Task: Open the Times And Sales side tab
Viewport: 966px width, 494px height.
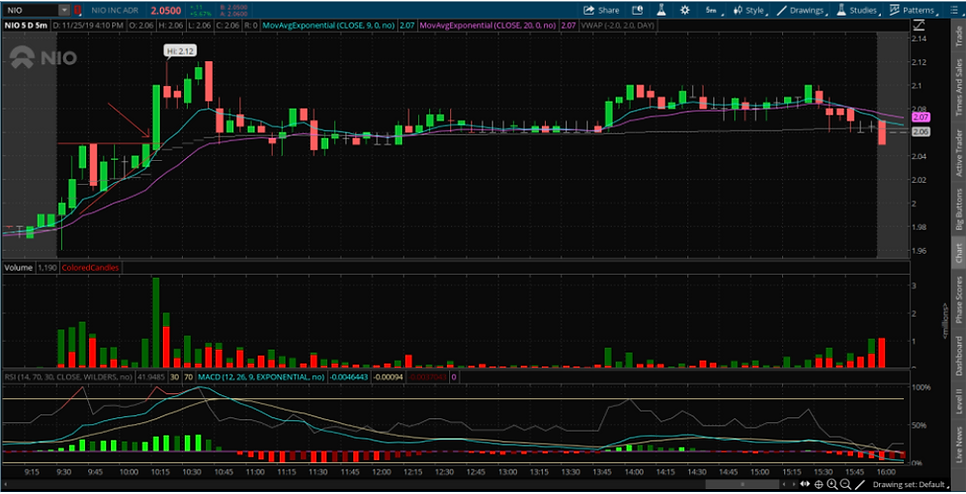Action: [958, 87]
